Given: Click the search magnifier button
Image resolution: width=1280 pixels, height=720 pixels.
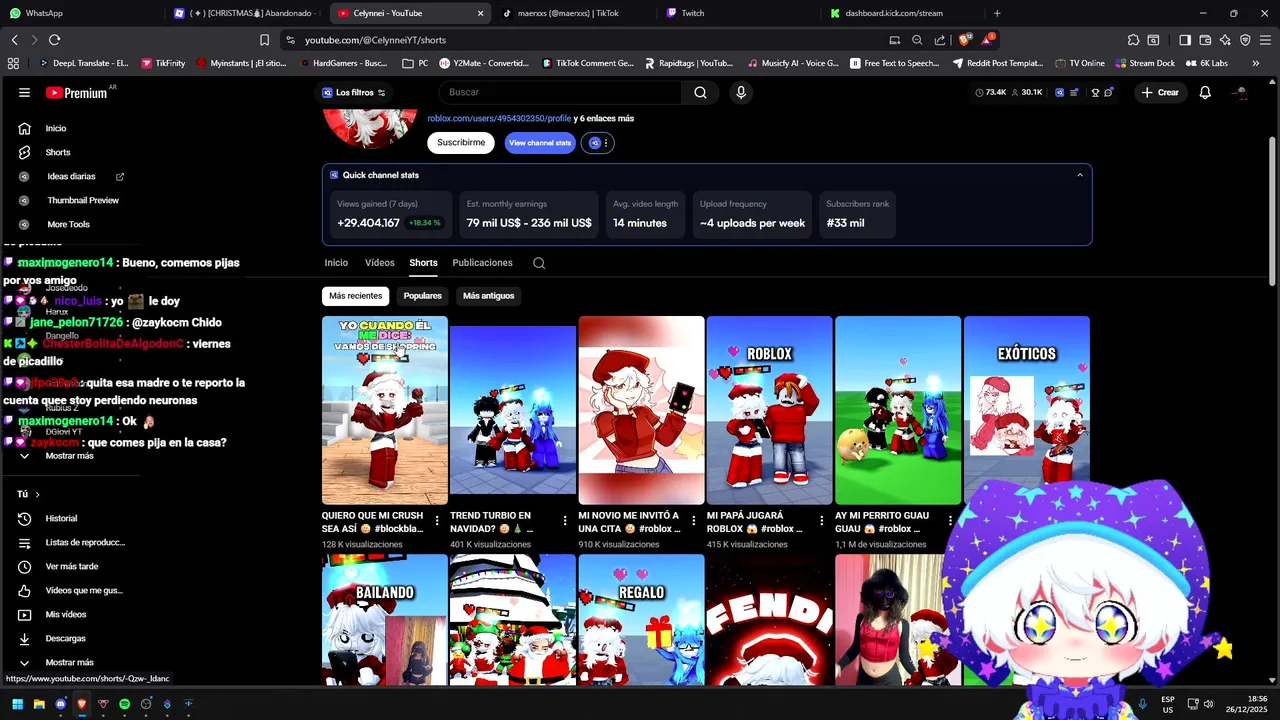Looking at the screenshot, I should pos(700,92).
